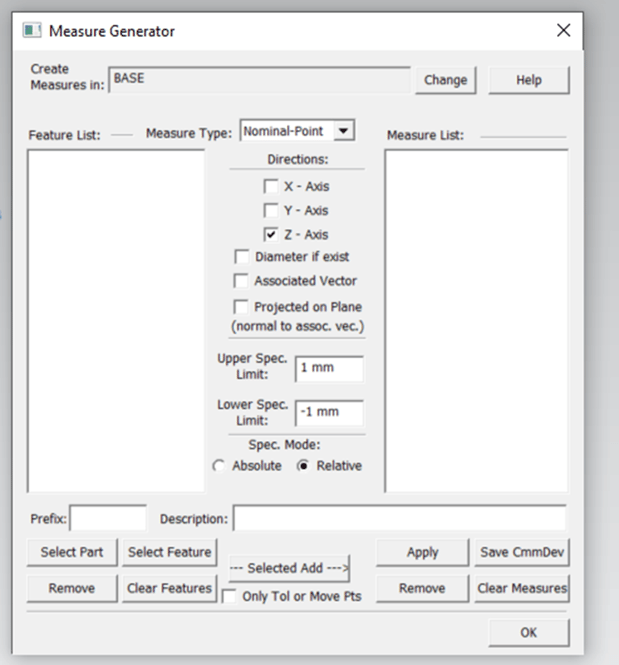Image resolution: width=619 pixels, height=665 pixels.
Task: Click the Create Measures in BASE field
Action: coord(259,80)
